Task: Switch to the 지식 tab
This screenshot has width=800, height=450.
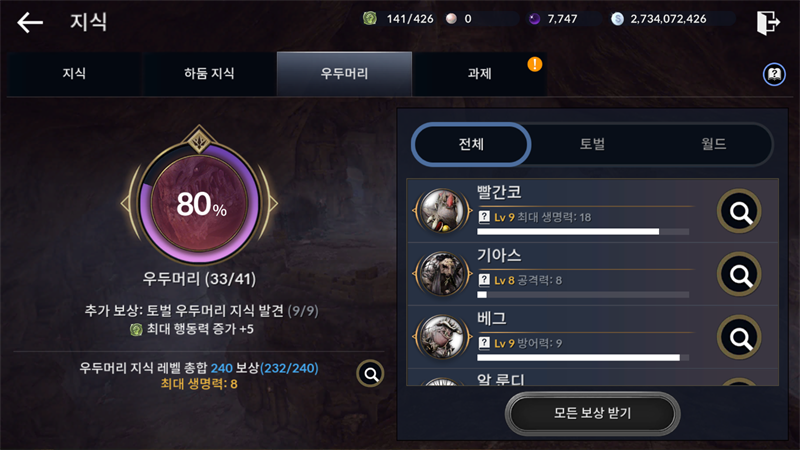Action: (x=74, y=73)
